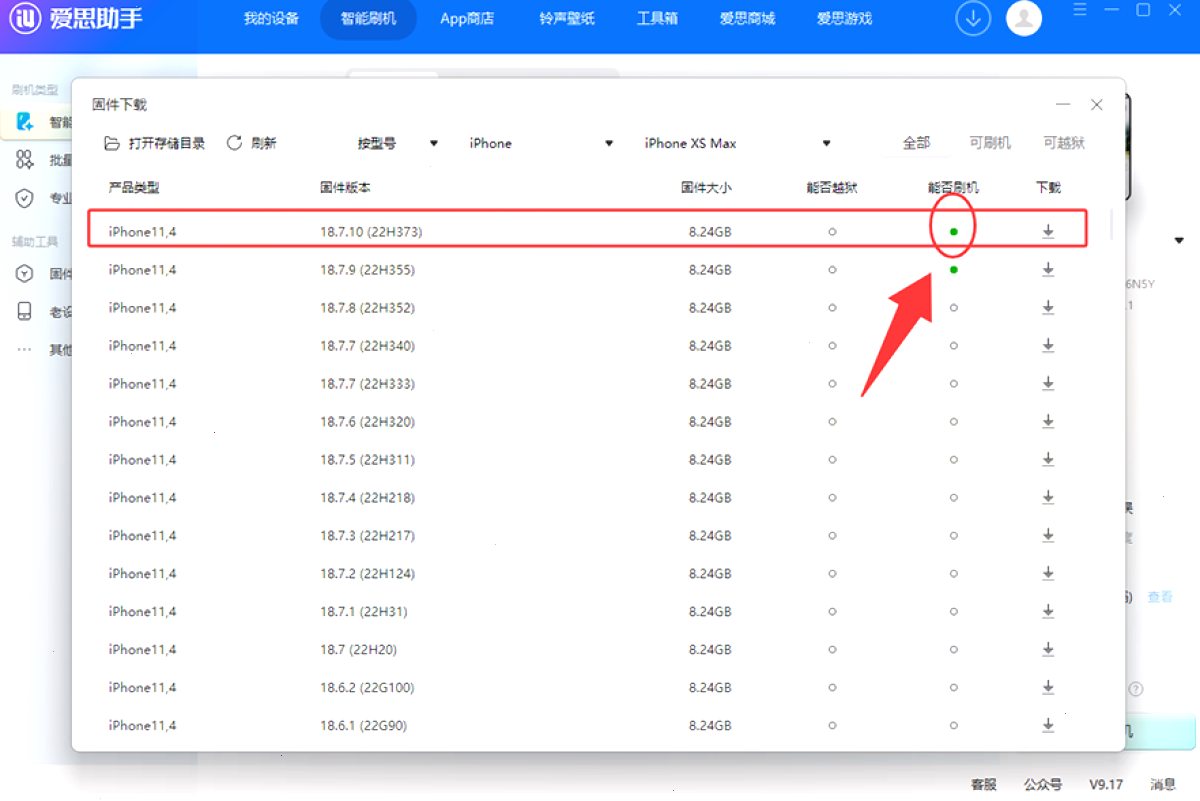Open the 工具箱 tab
Viewport: 1200px width, 801px height.
tap(657, 19)
